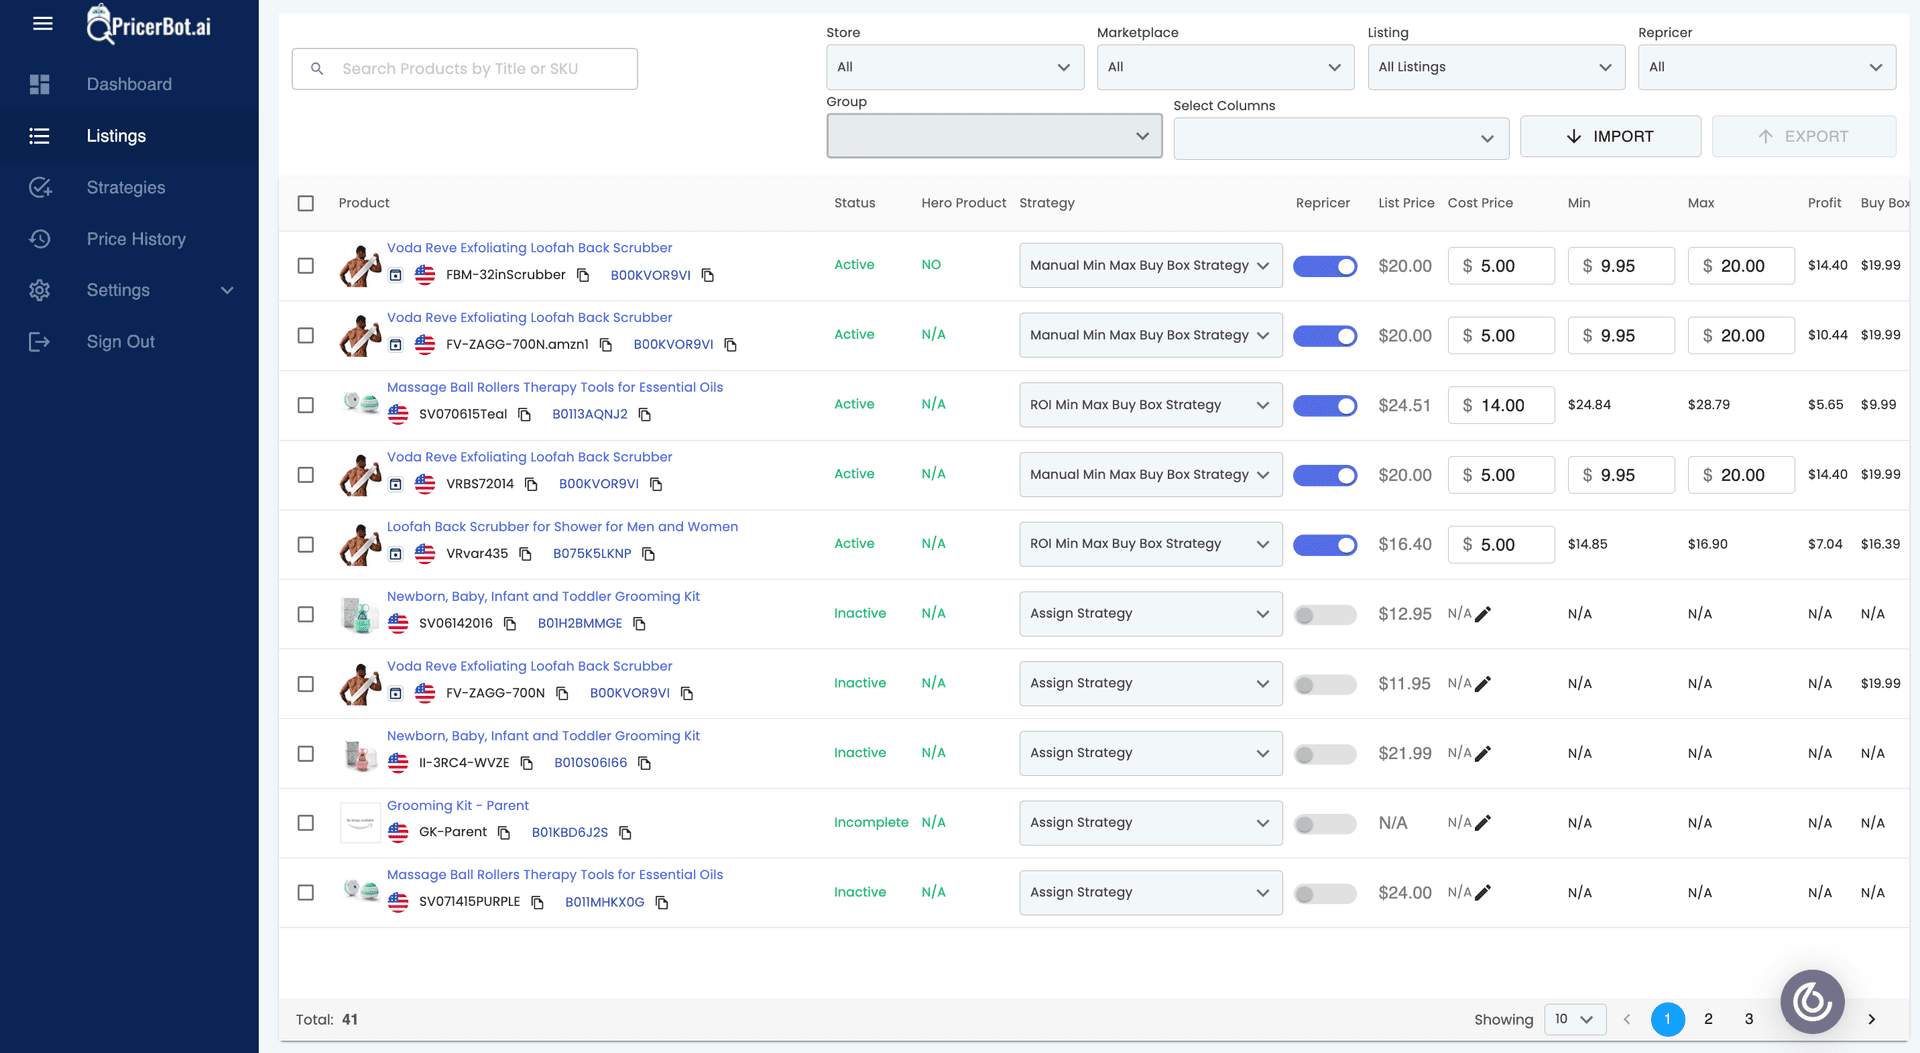1920x1053 pixels.
Task: Copy ASIN B0113AQNJ2 with its copy icon
Action: pyautogui.click(x=645, y=414)
